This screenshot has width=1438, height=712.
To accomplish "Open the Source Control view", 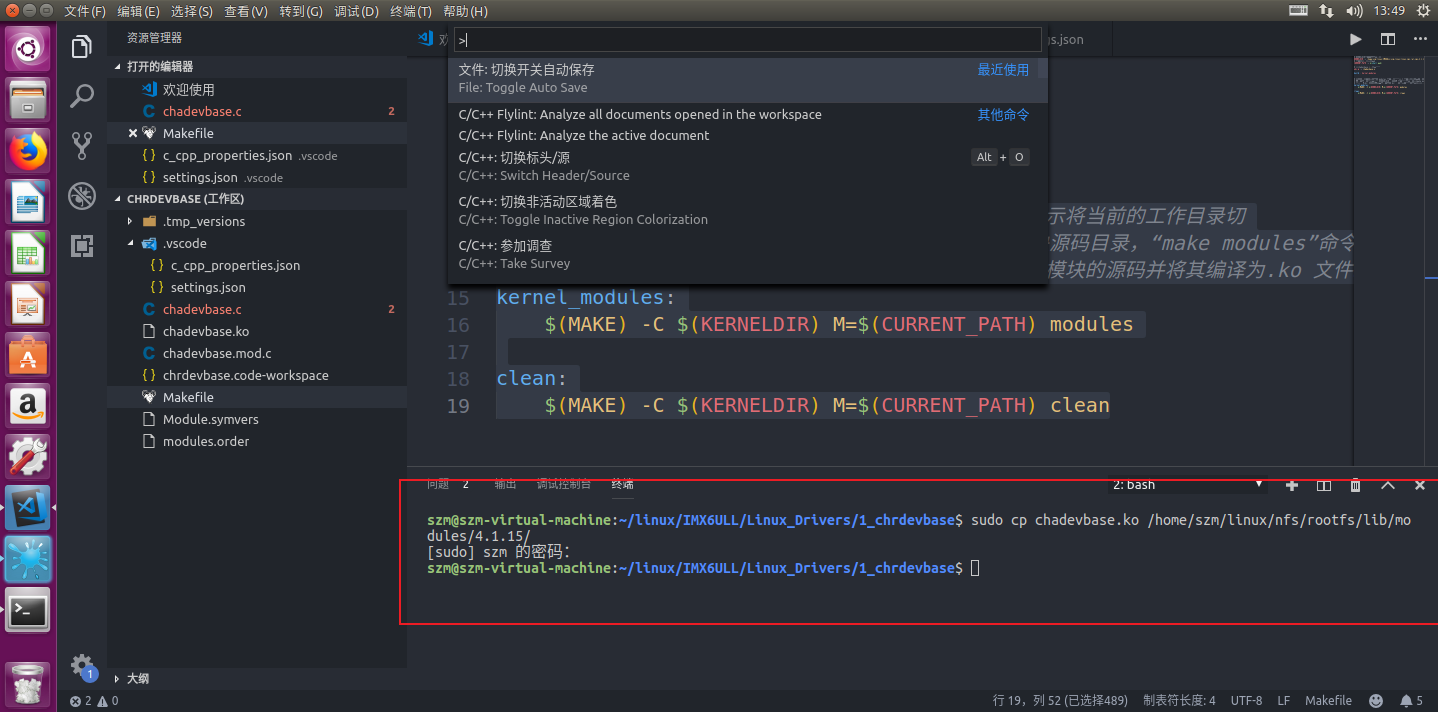I will coord(82,146).
